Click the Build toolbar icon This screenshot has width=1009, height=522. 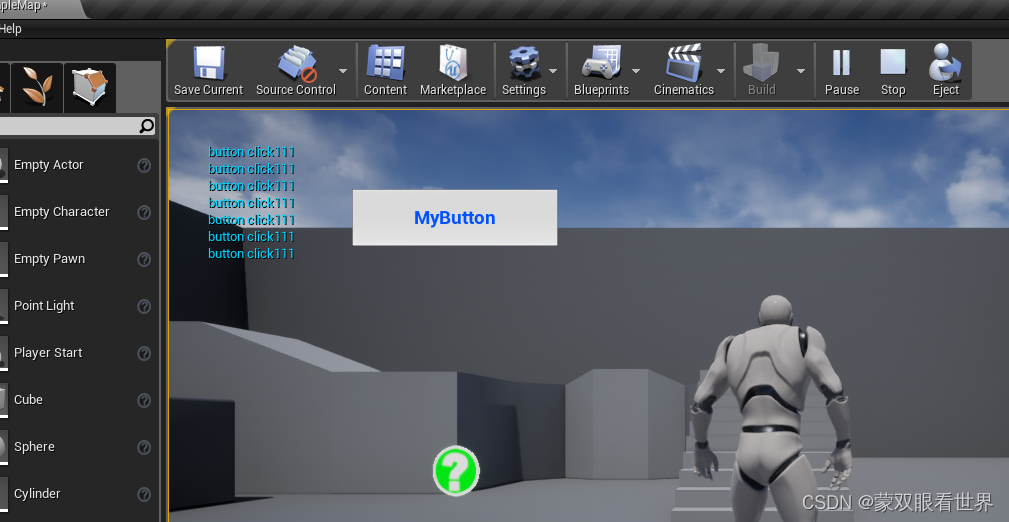click(762, 63)
